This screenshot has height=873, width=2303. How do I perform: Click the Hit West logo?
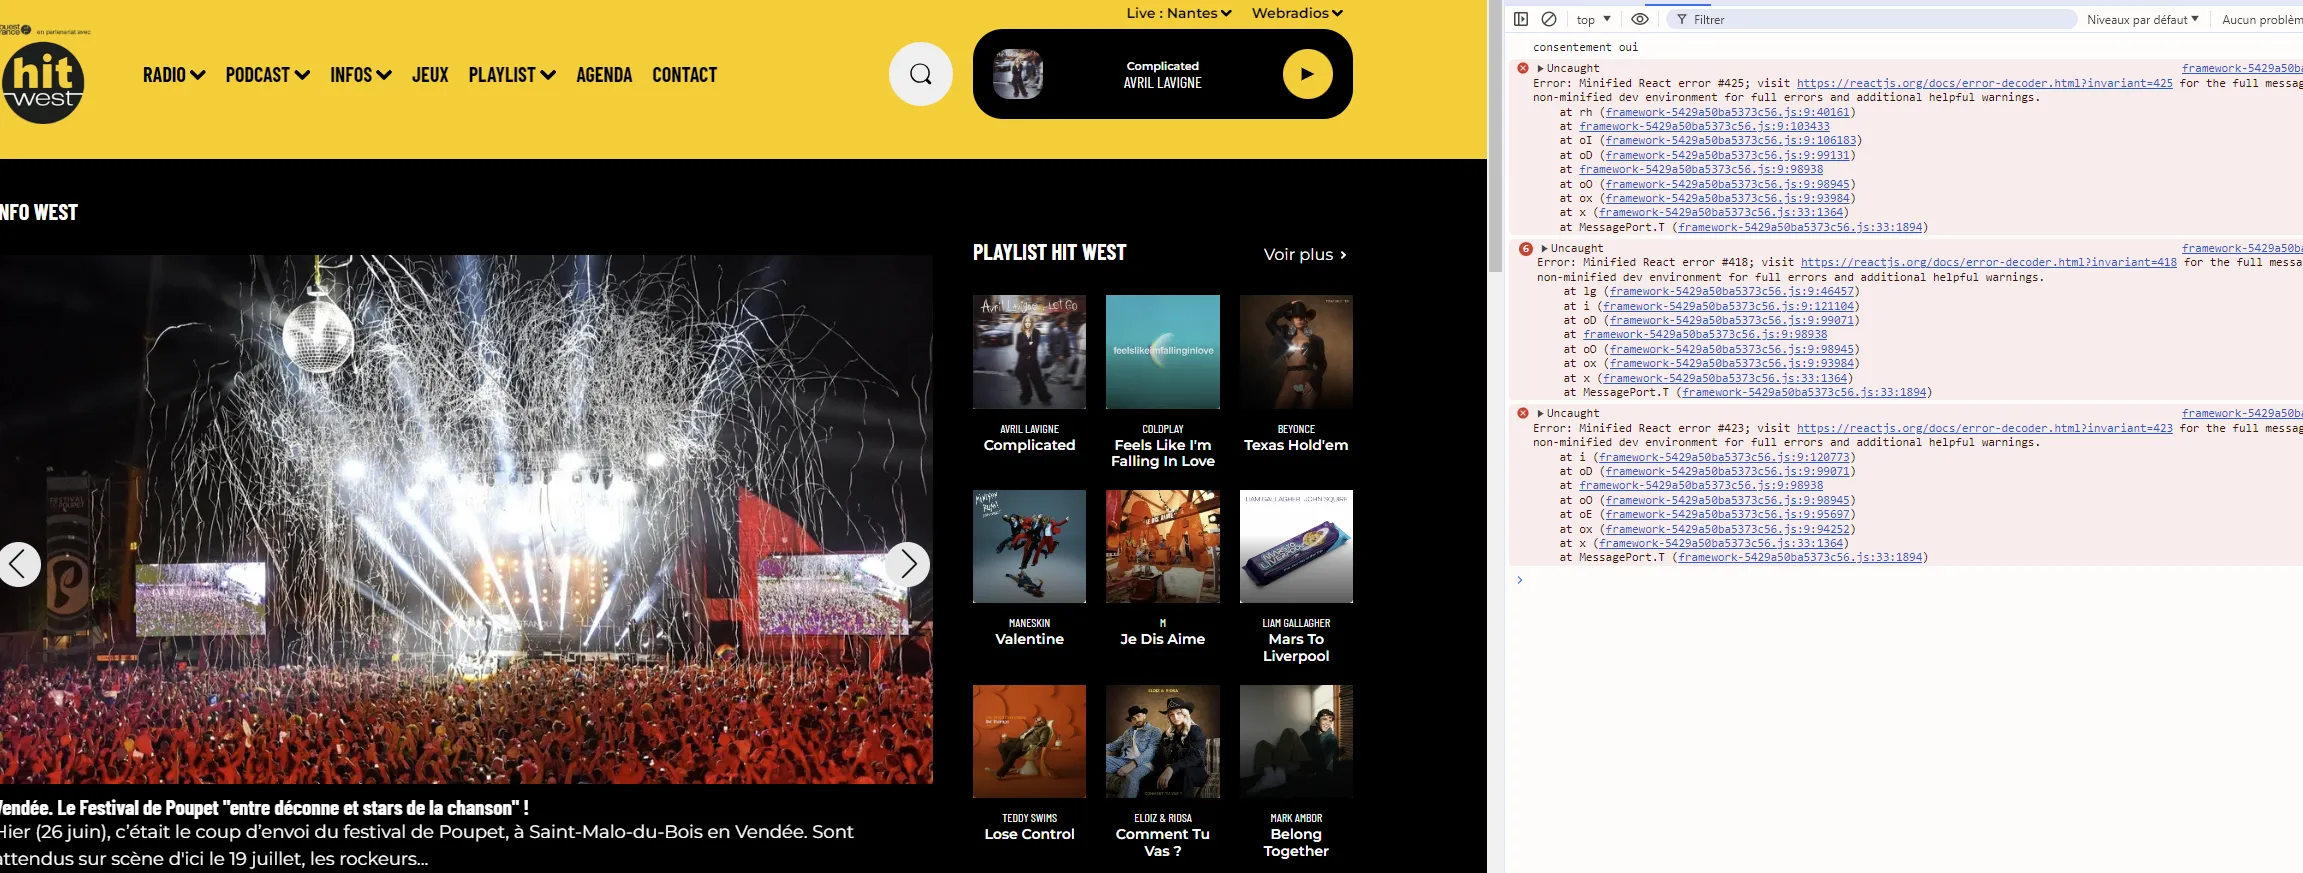click(42, 82)
